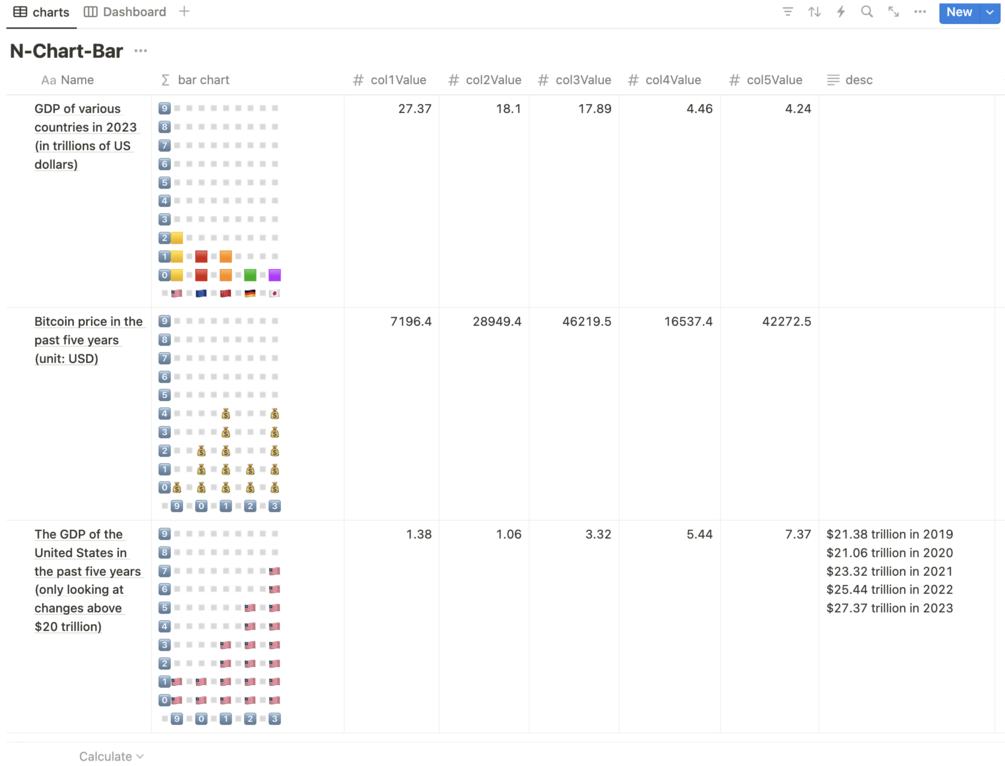Image resolution: width=1005 pixels, height=766 pixels.
Task: Click the New button
Action: [x=959, y=12]
